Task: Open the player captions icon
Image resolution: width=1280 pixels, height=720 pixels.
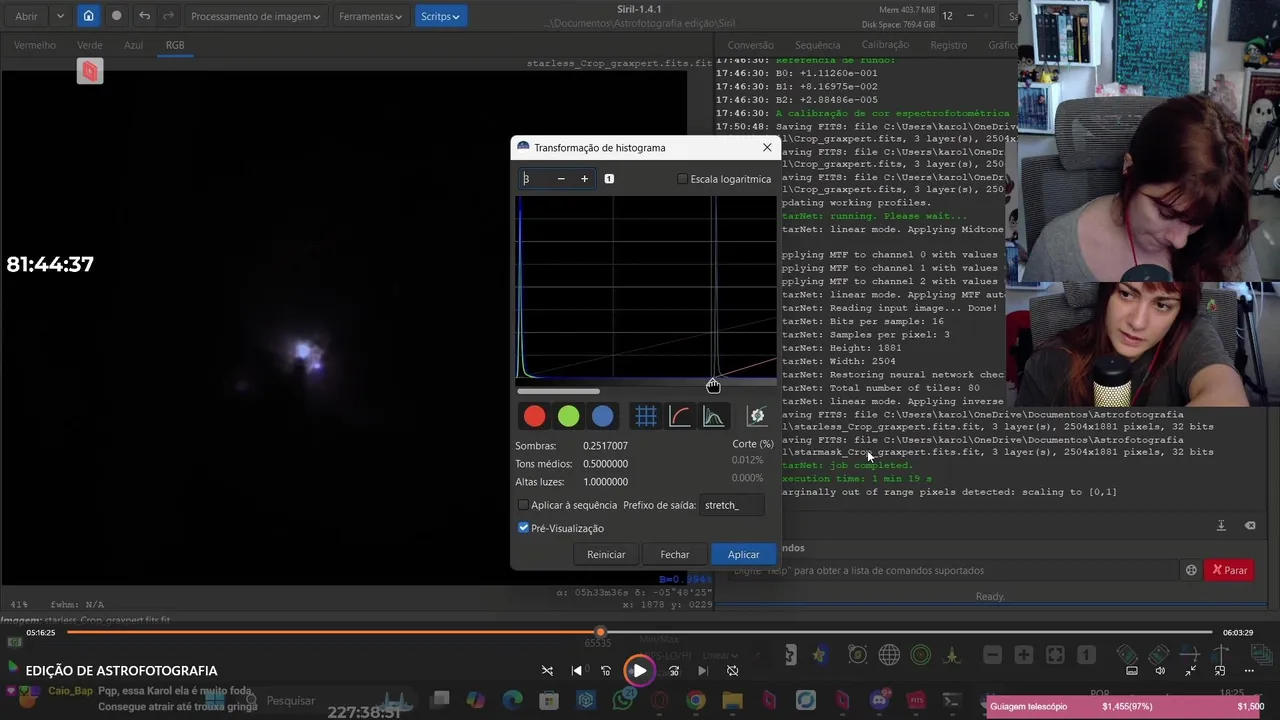Action: [1132, 671]
